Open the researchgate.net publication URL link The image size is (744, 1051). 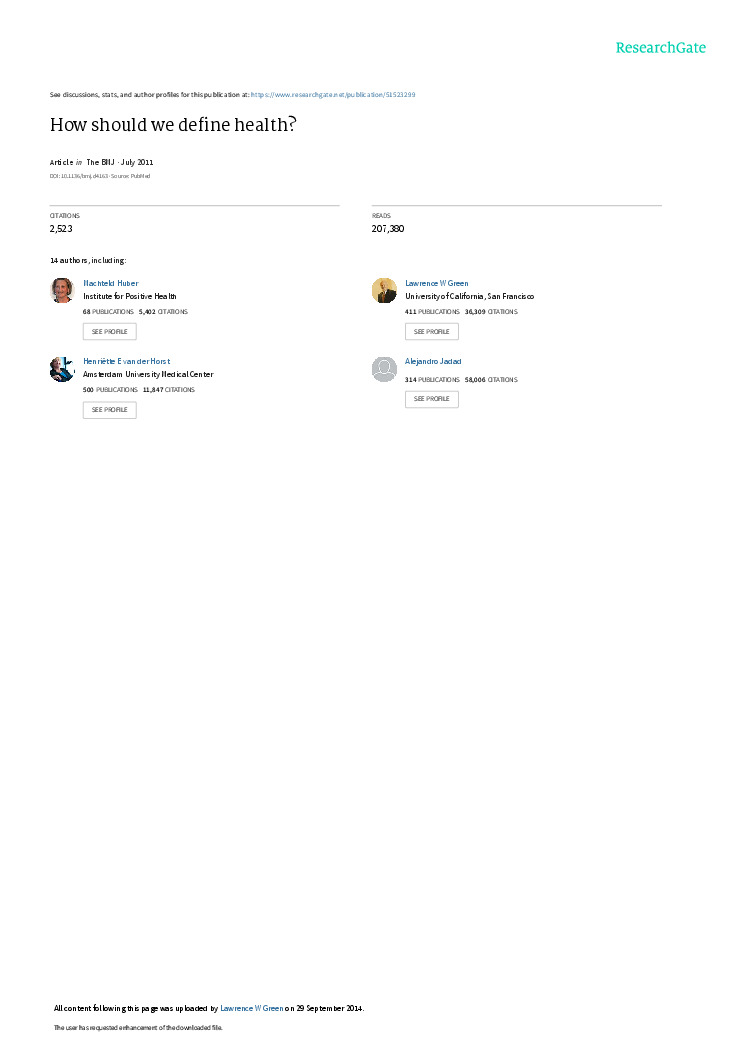333,95
